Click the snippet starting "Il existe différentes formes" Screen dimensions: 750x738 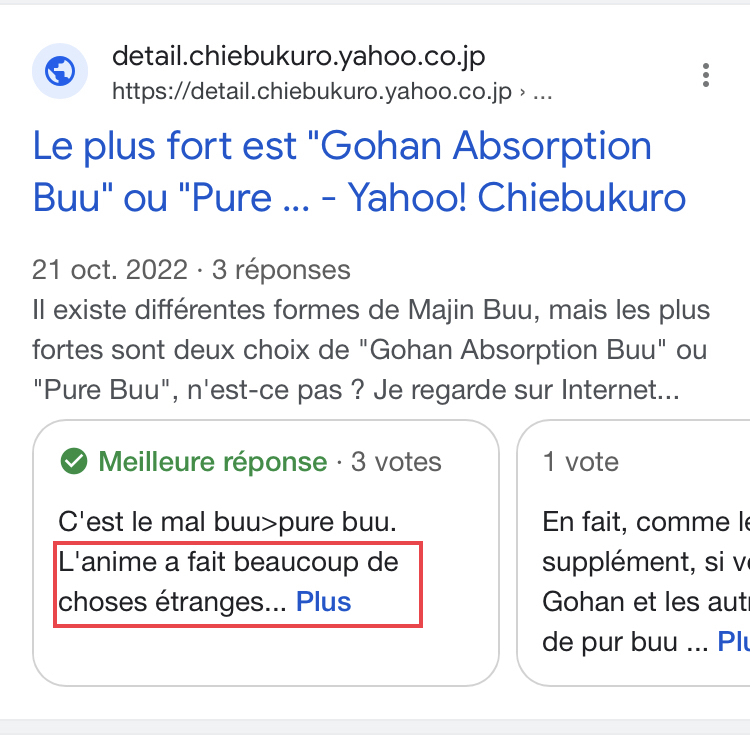click(370, 310)
